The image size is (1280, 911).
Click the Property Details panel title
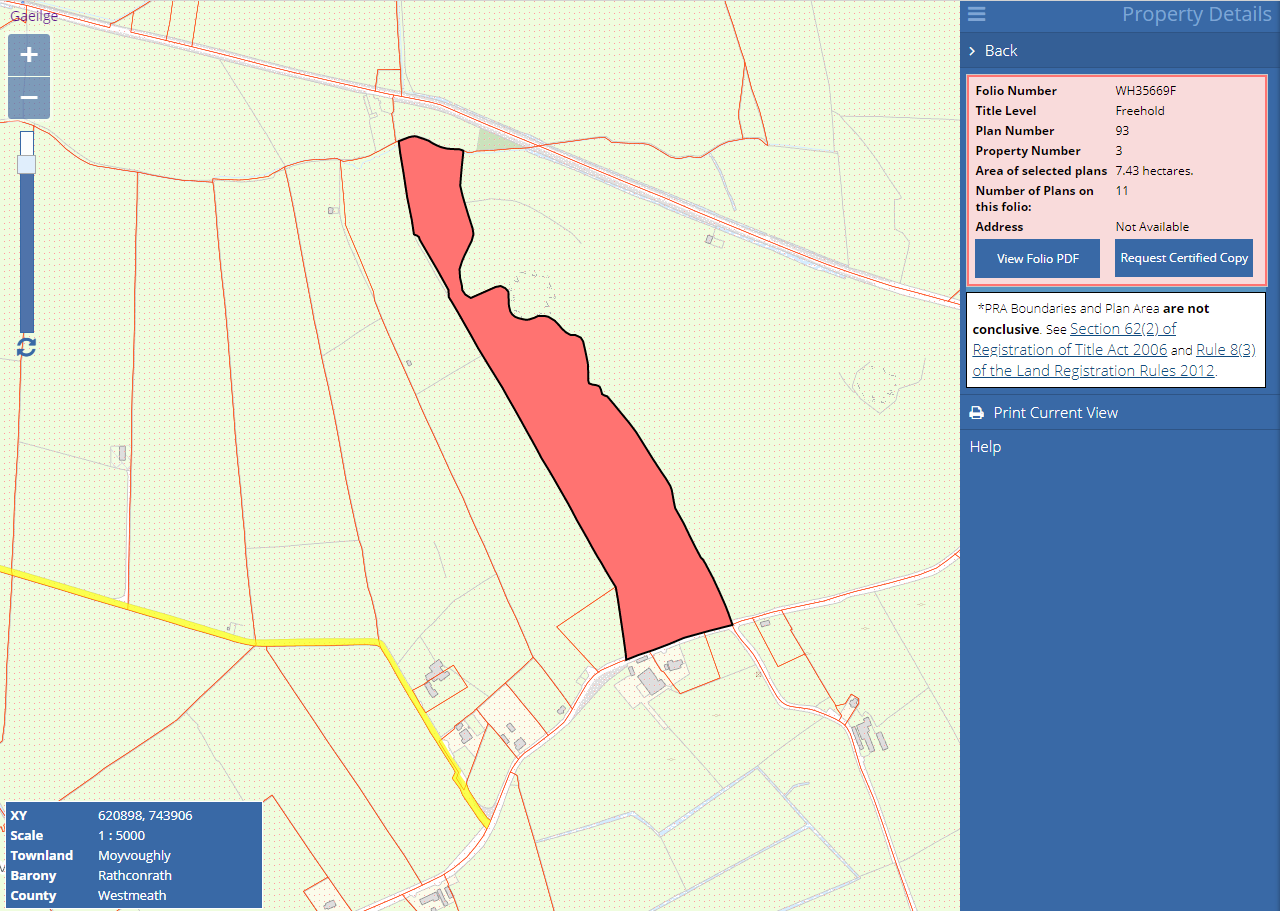[1196, 14]
